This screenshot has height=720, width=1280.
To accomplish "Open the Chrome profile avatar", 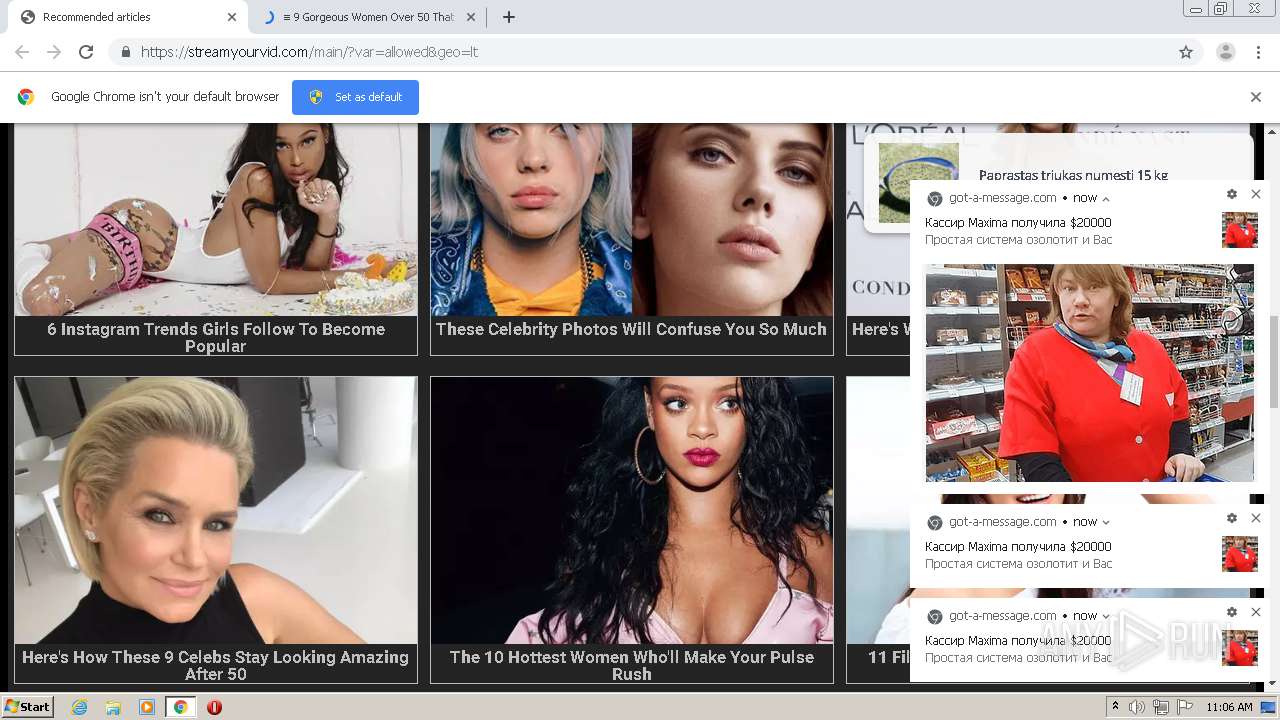I will pos(1225,52).
